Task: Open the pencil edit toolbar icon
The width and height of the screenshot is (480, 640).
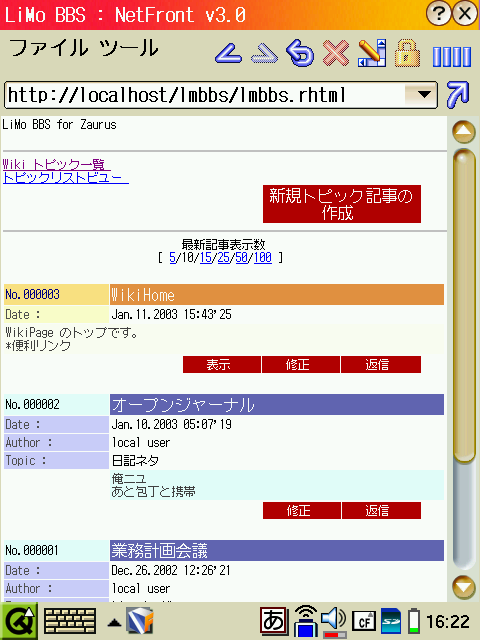Action: 372,53
